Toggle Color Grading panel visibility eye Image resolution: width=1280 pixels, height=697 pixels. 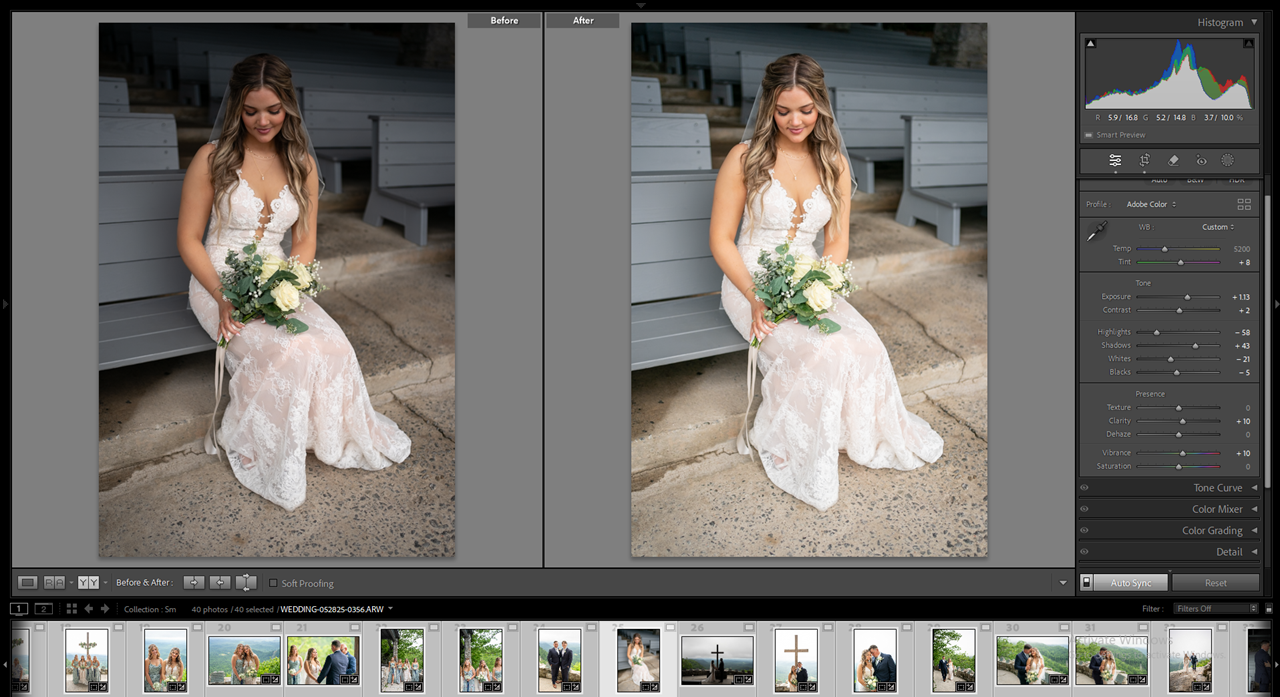(x=1084, y=531)
